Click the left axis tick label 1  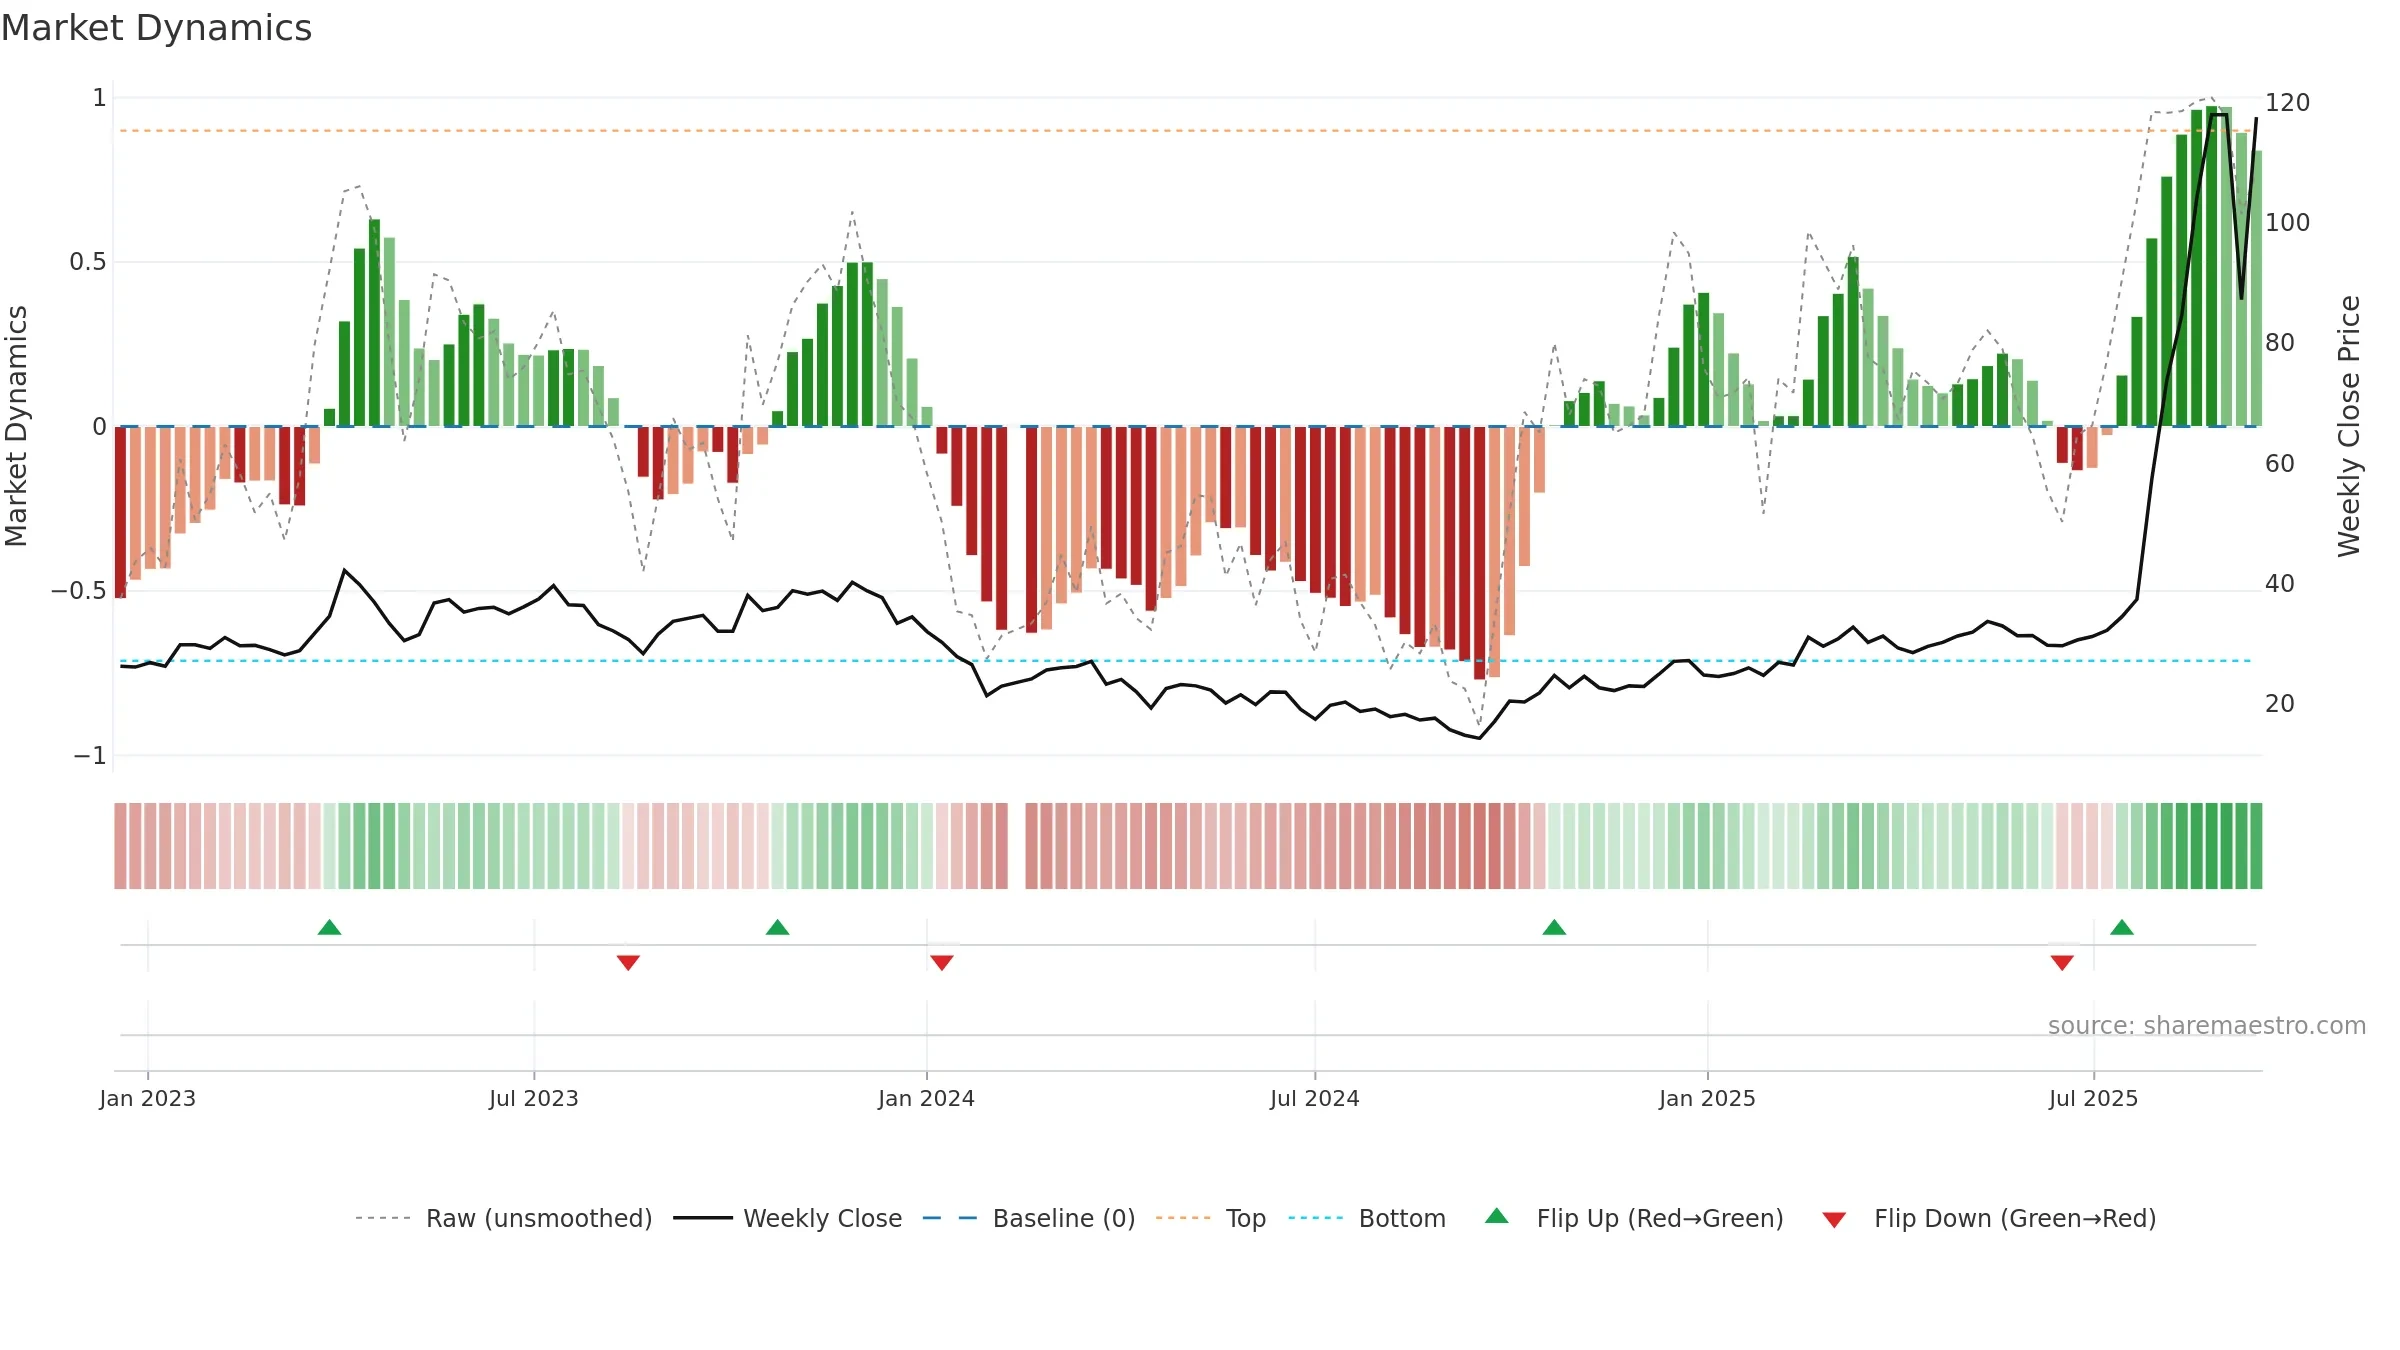99,98
